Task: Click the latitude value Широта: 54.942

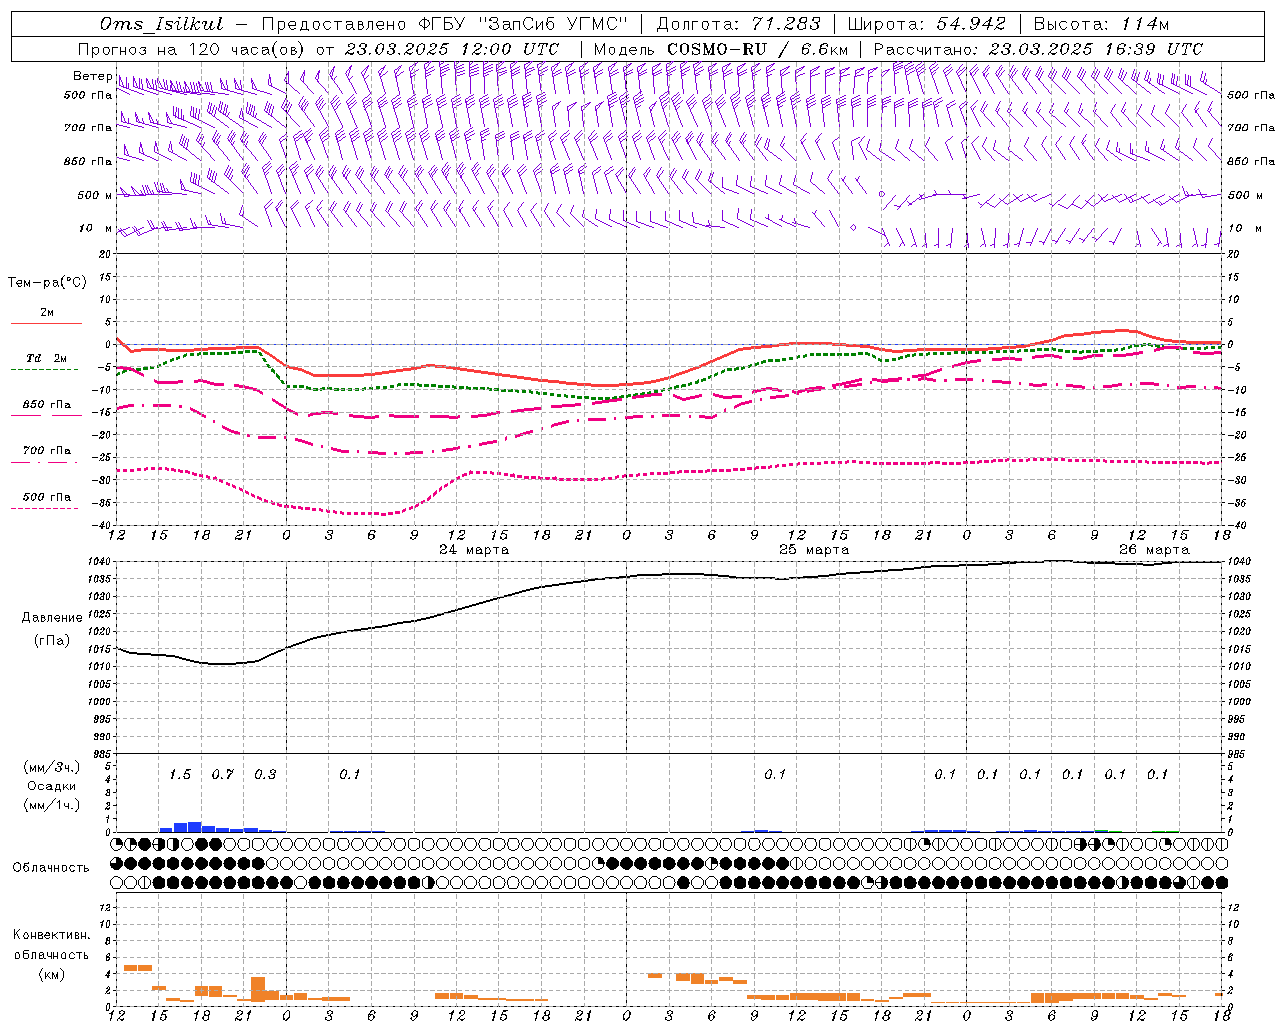Action: [926, 24]
